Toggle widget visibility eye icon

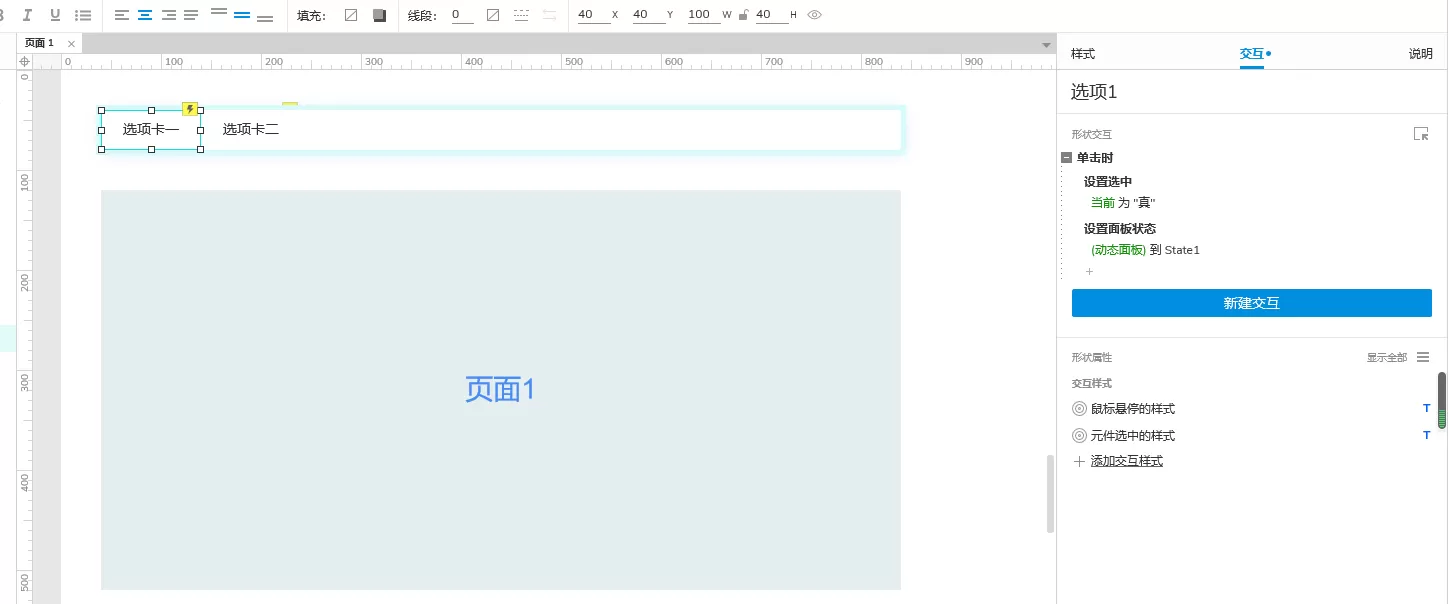814,15
